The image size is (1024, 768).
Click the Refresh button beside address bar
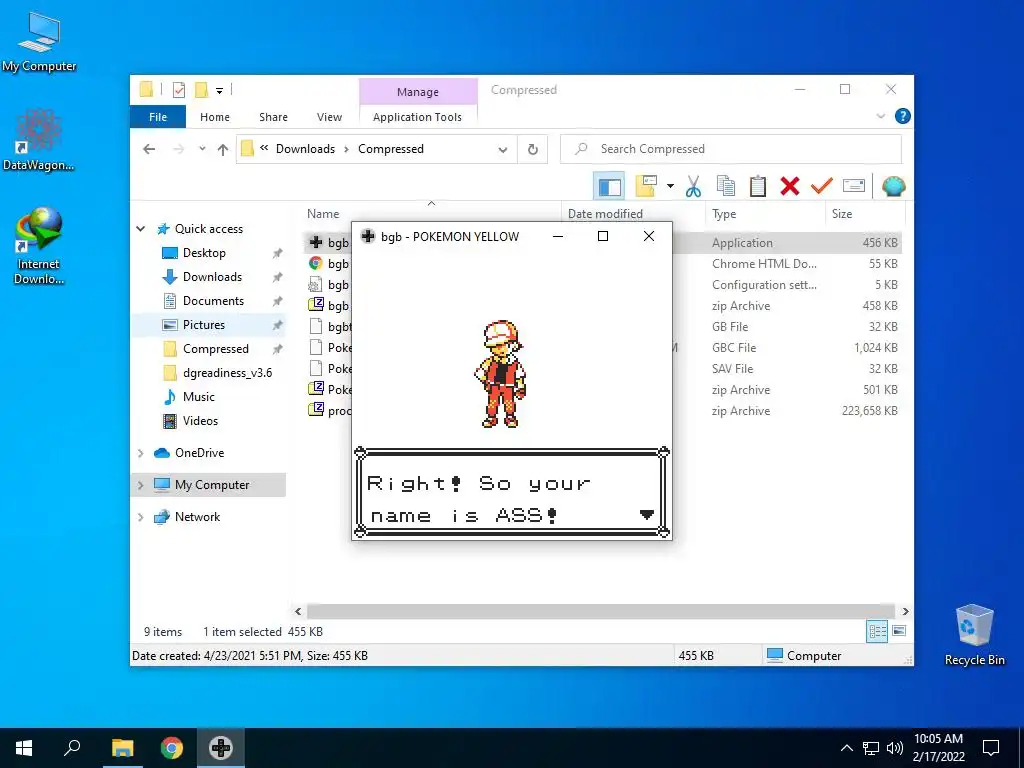[x=533, y=150]
